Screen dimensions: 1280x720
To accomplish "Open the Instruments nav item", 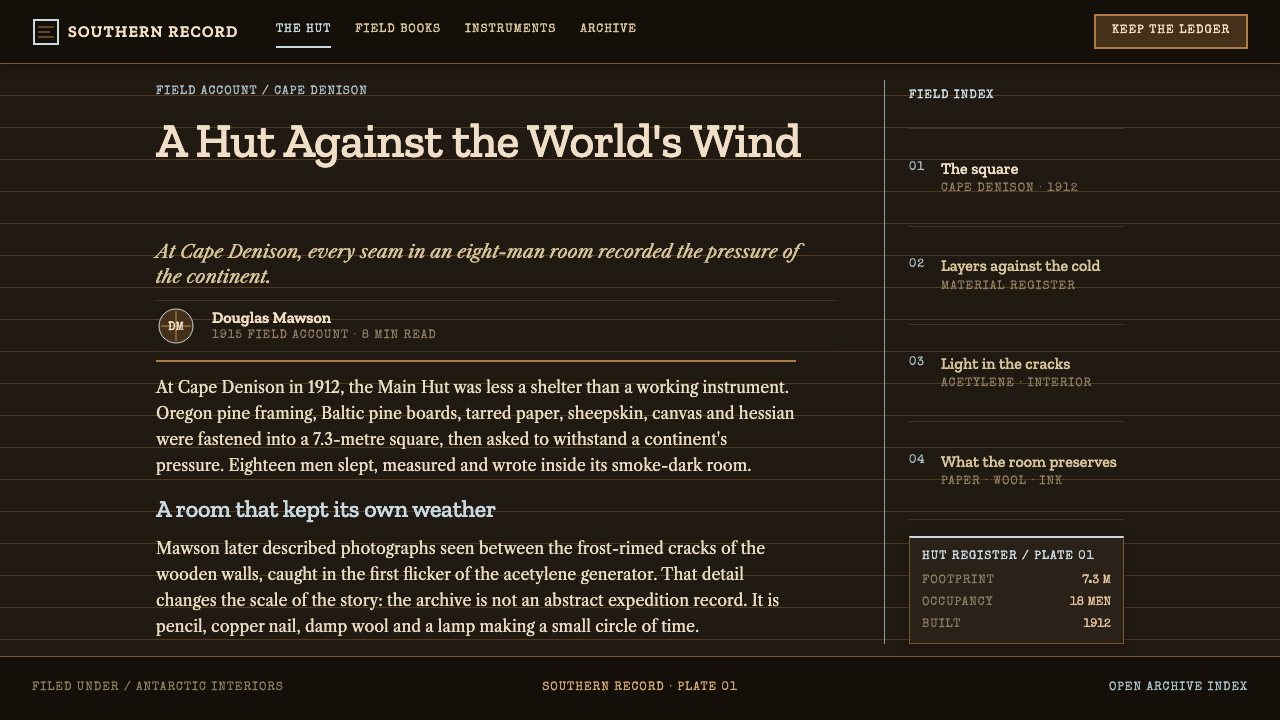I will coord(510,29).
